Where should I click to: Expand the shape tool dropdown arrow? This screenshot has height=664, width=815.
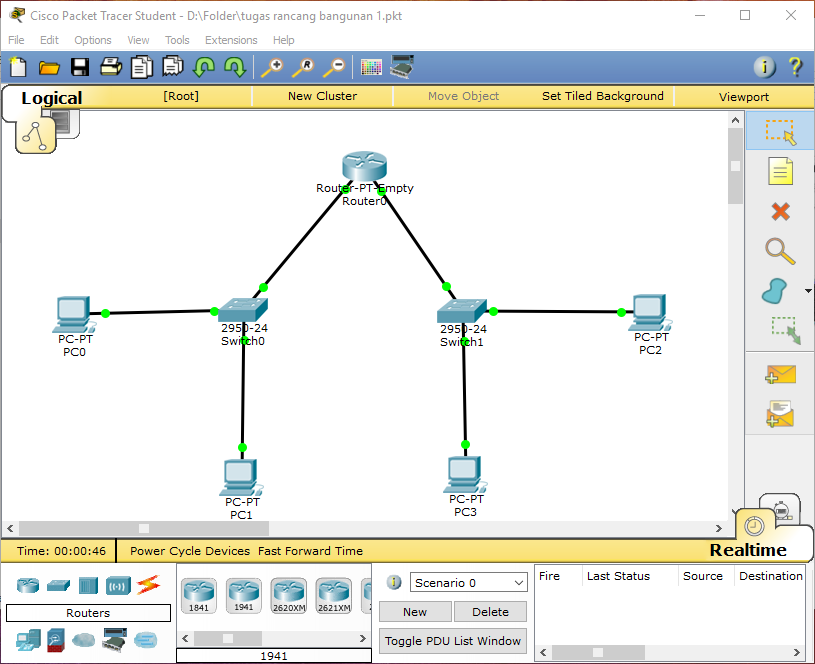[x=808, y=291]
